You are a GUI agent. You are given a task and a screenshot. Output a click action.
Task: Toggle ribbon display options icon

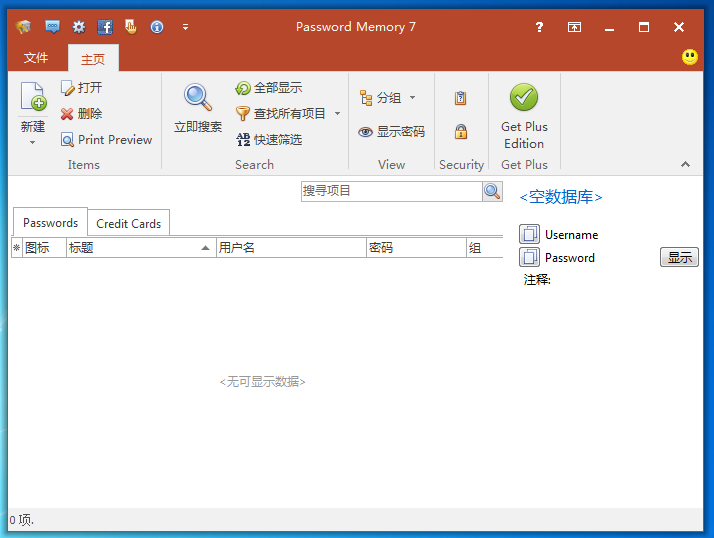point(574,27)
